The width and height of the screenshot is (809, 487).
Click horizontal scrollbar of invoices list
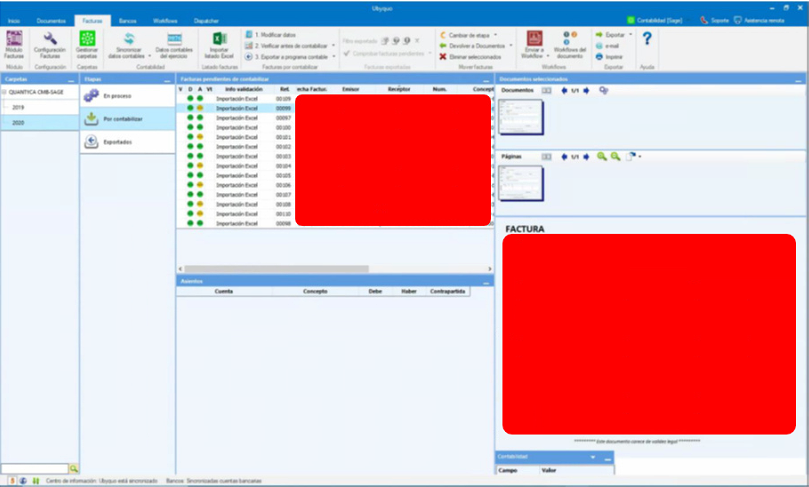tap(277, 269)
